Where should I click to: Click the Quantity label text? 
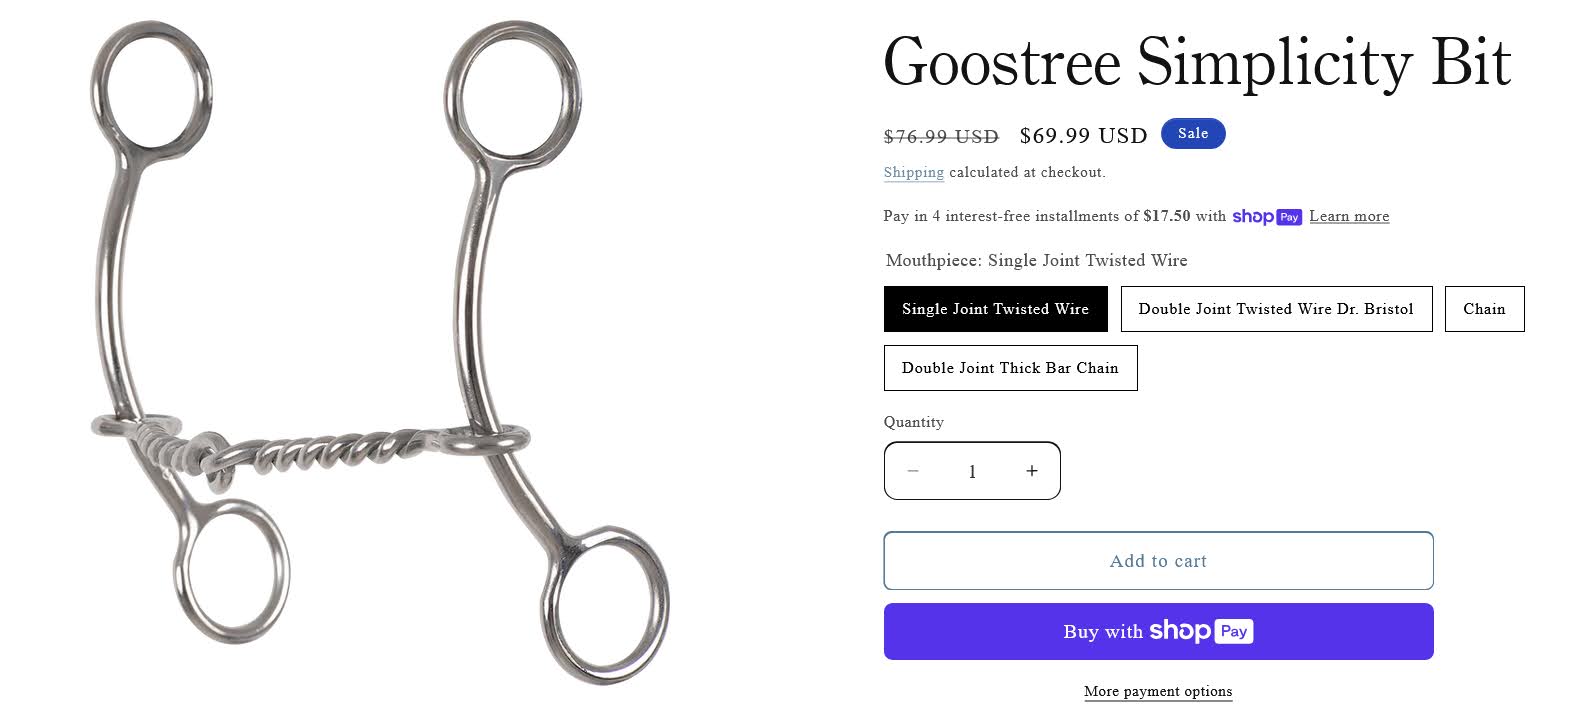914,422
